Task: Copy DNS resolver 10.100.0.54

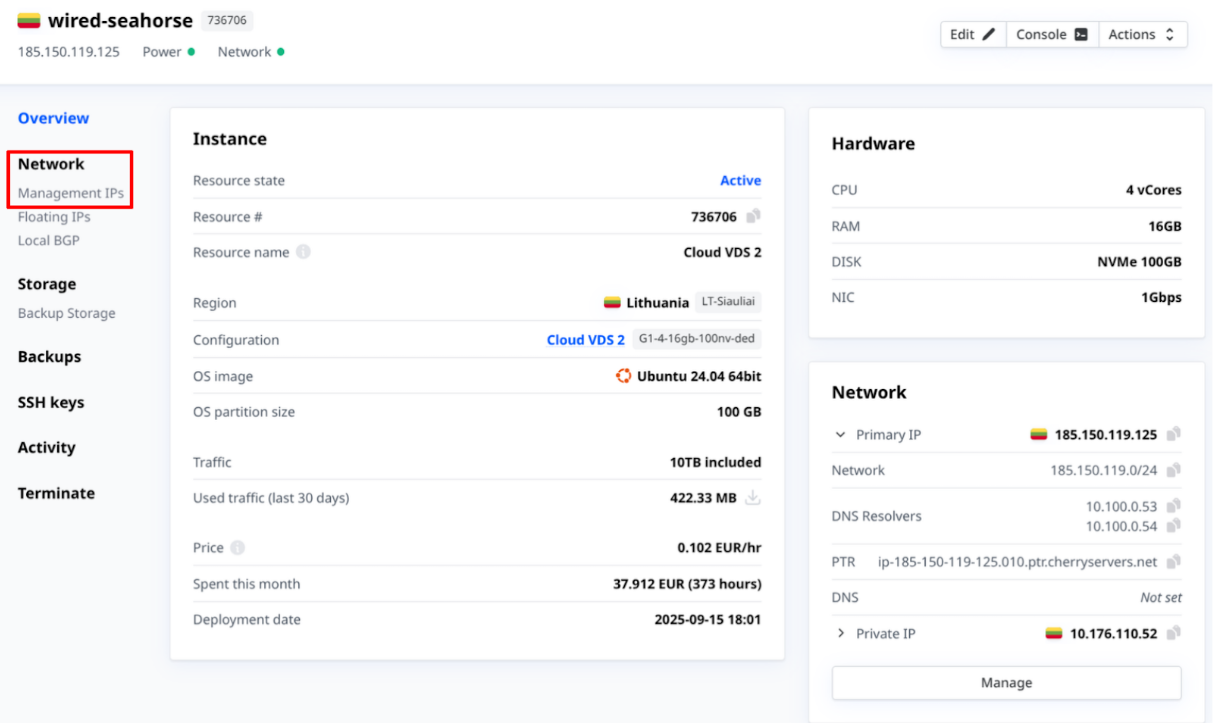Action: point(1174,525)
